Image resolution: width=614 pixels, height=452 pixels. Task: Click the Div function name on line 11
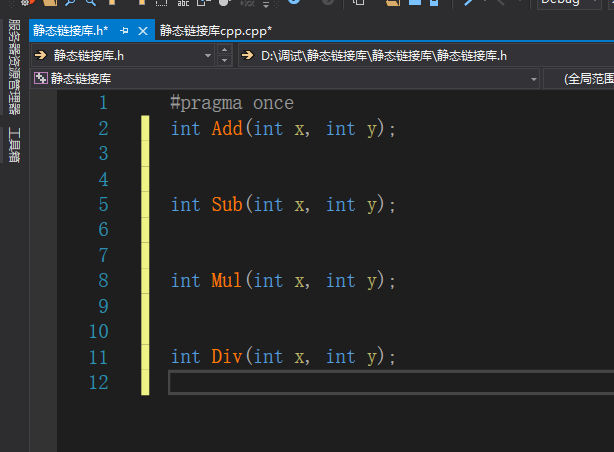(x=227, y=356)
